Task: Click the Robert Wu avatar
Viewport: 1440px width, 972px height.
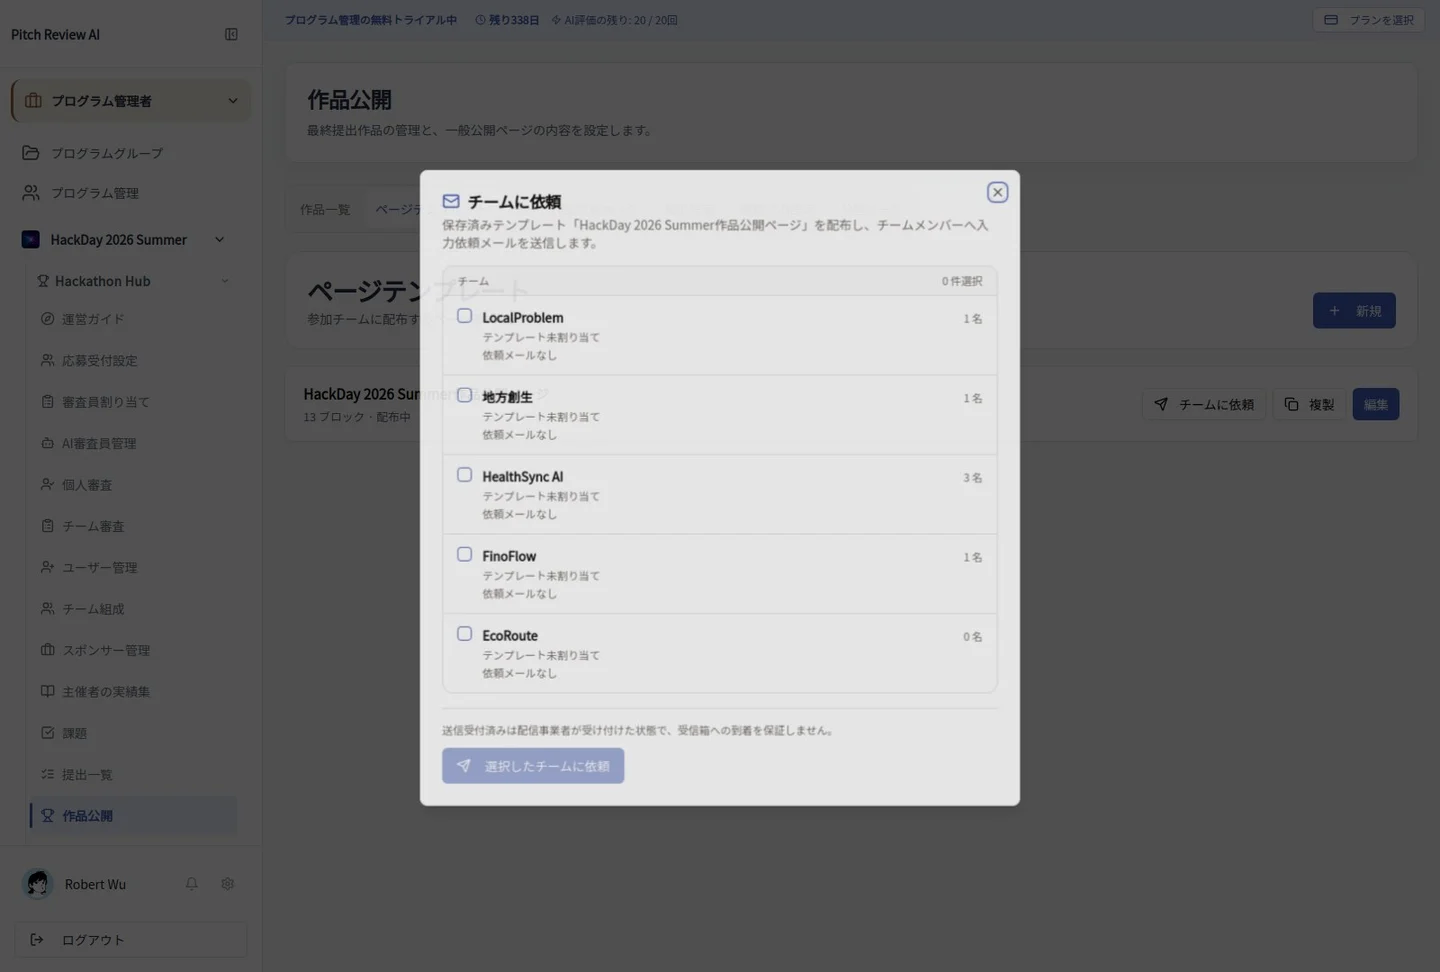Action: [38, 884]
